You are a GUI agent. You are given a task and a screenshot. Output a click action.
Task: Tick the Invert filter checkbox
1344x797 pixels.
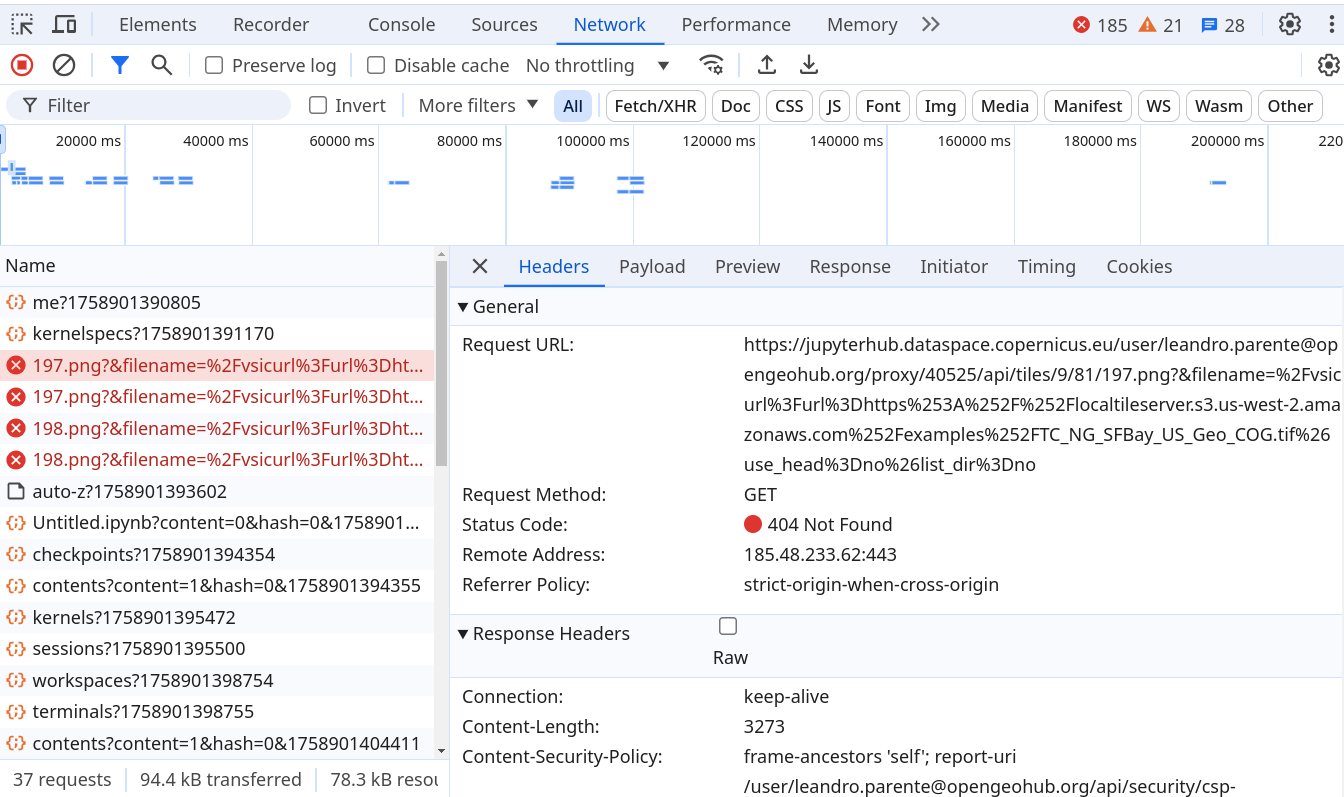pos(318,106)
